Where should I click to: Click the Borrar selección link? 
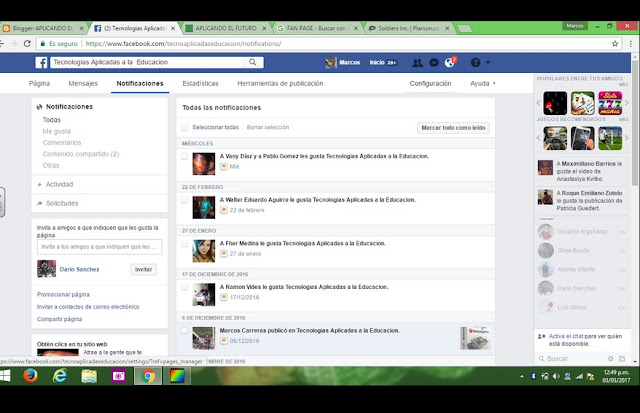pos(267,127)
